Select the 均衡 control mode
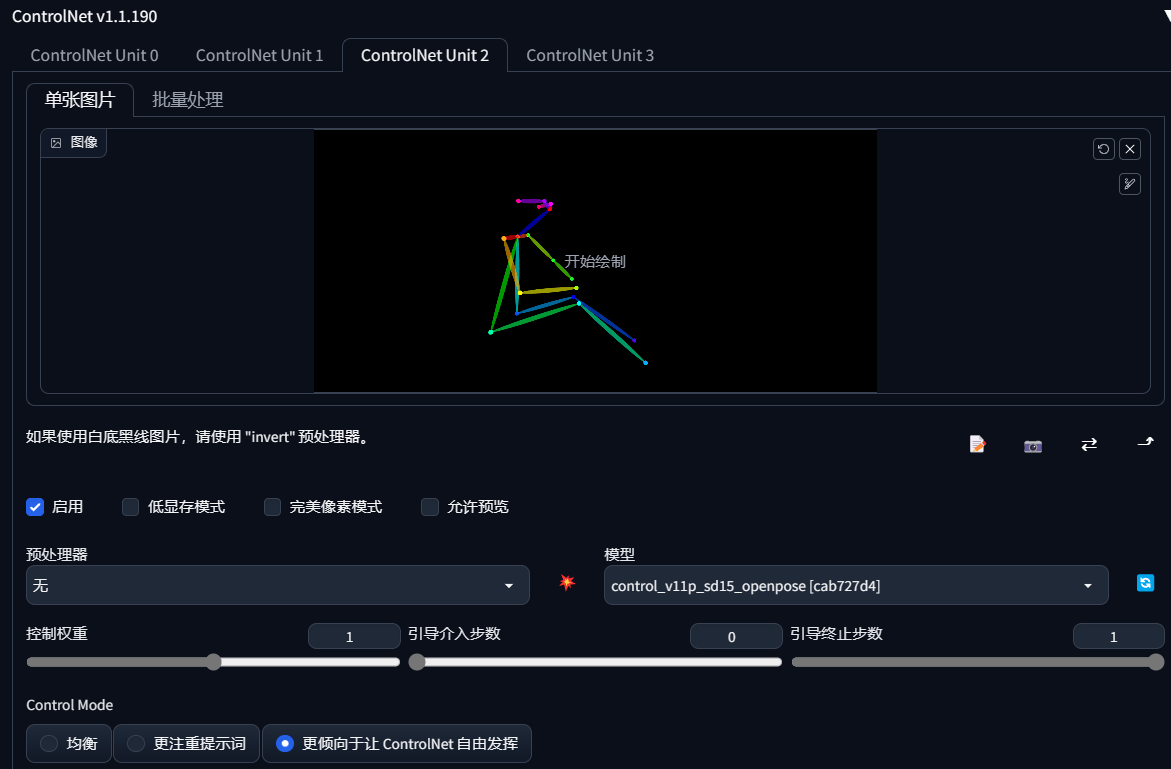This screenshot has height=769, width=1171. (x=69, y=744)
